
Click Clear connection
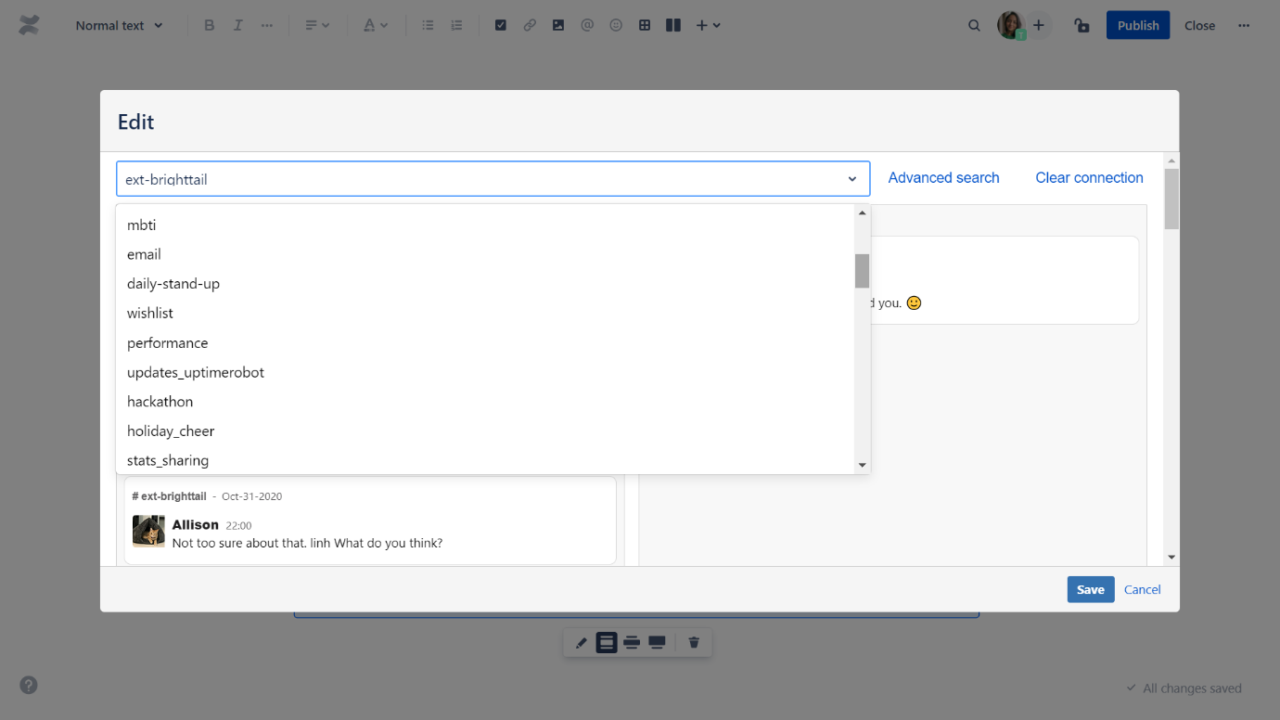pos(1089,177)
